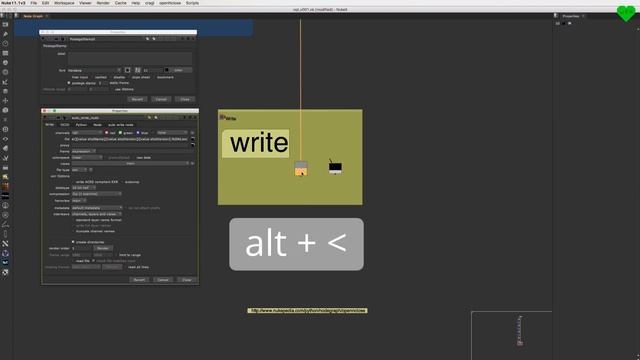640x360 pixels.
Task: Open the Workspace menu
Action: (64, 3)
